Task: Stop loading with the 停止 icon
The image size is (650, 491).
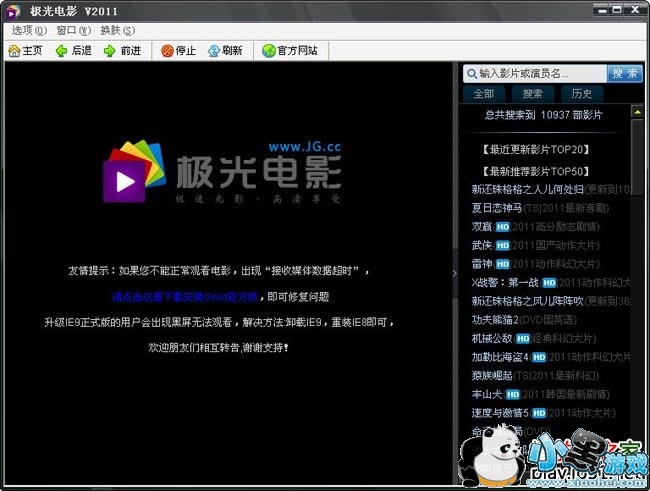Action: pos(167,51)
